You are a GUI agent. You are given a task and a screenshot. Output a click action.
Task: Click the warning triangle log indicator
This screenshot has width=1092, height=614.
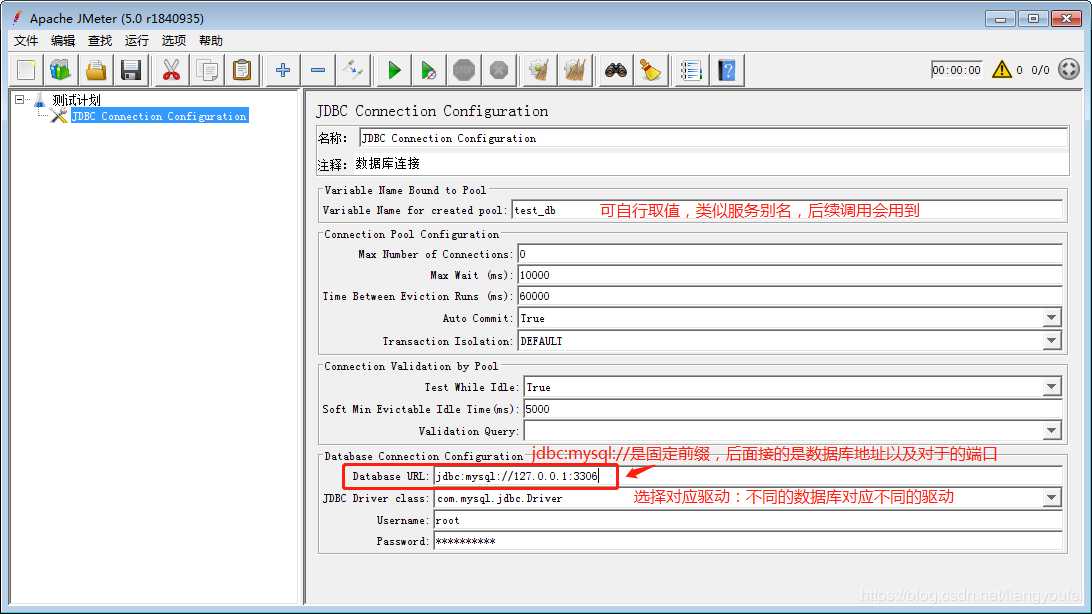point(1001,70)
